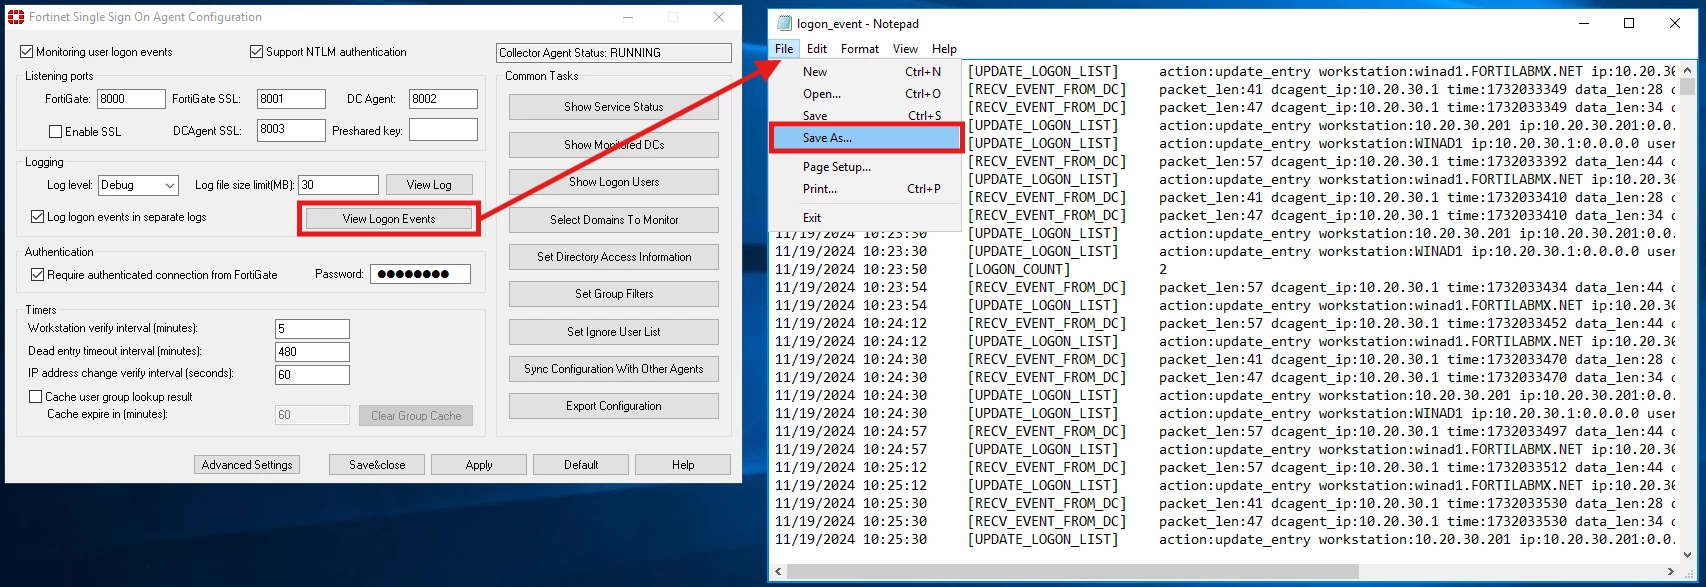Click Notepad horizontal scroll right arrow
Viewport: 1706px width, 587px height.
(1672, 572)
